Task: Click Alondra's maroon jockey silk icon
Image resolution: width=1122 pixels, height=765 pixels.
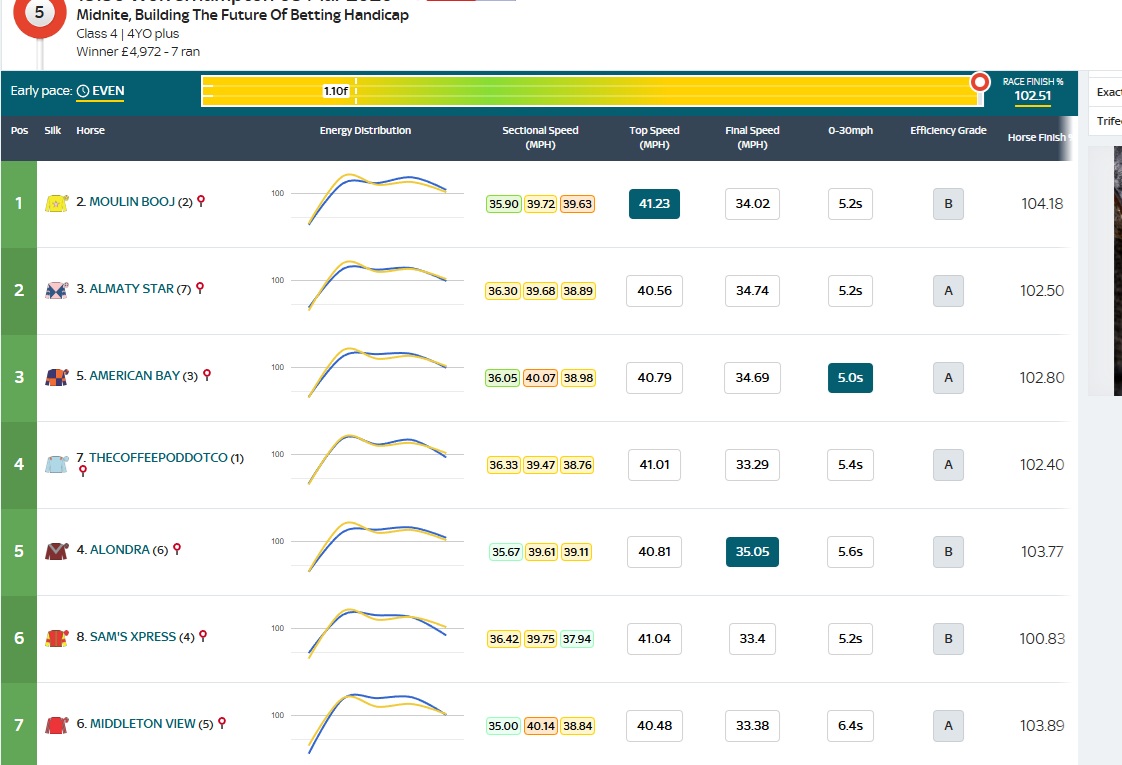Action: click(x=55, y=551)
